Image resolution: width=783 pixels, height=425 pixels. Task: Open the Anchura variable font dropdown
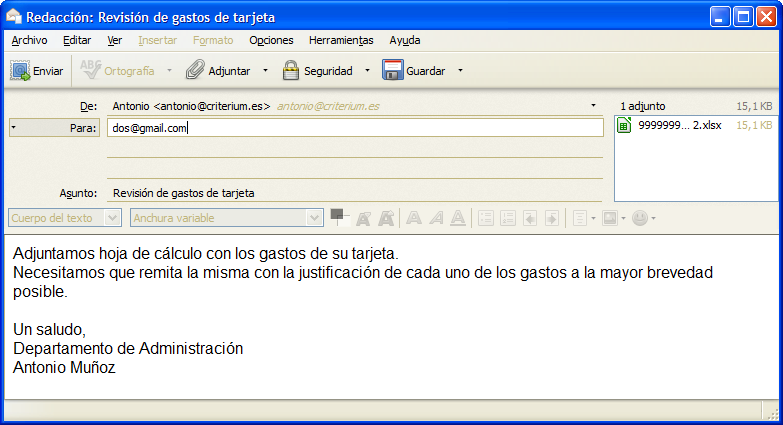[x=314, y=218]
